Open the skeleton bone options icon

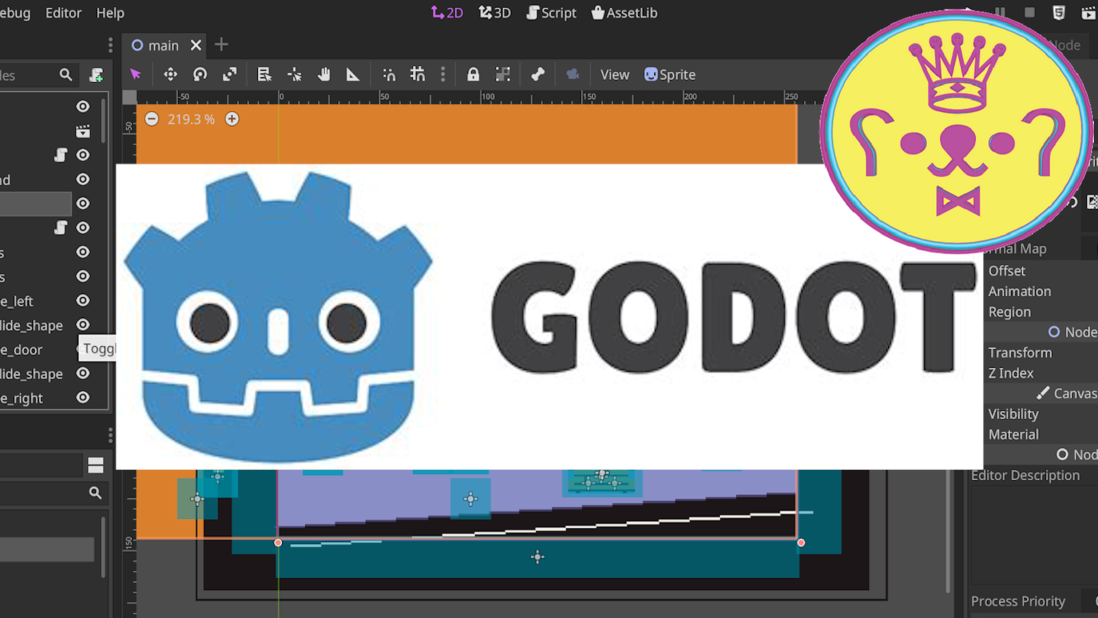pos(538,74)
